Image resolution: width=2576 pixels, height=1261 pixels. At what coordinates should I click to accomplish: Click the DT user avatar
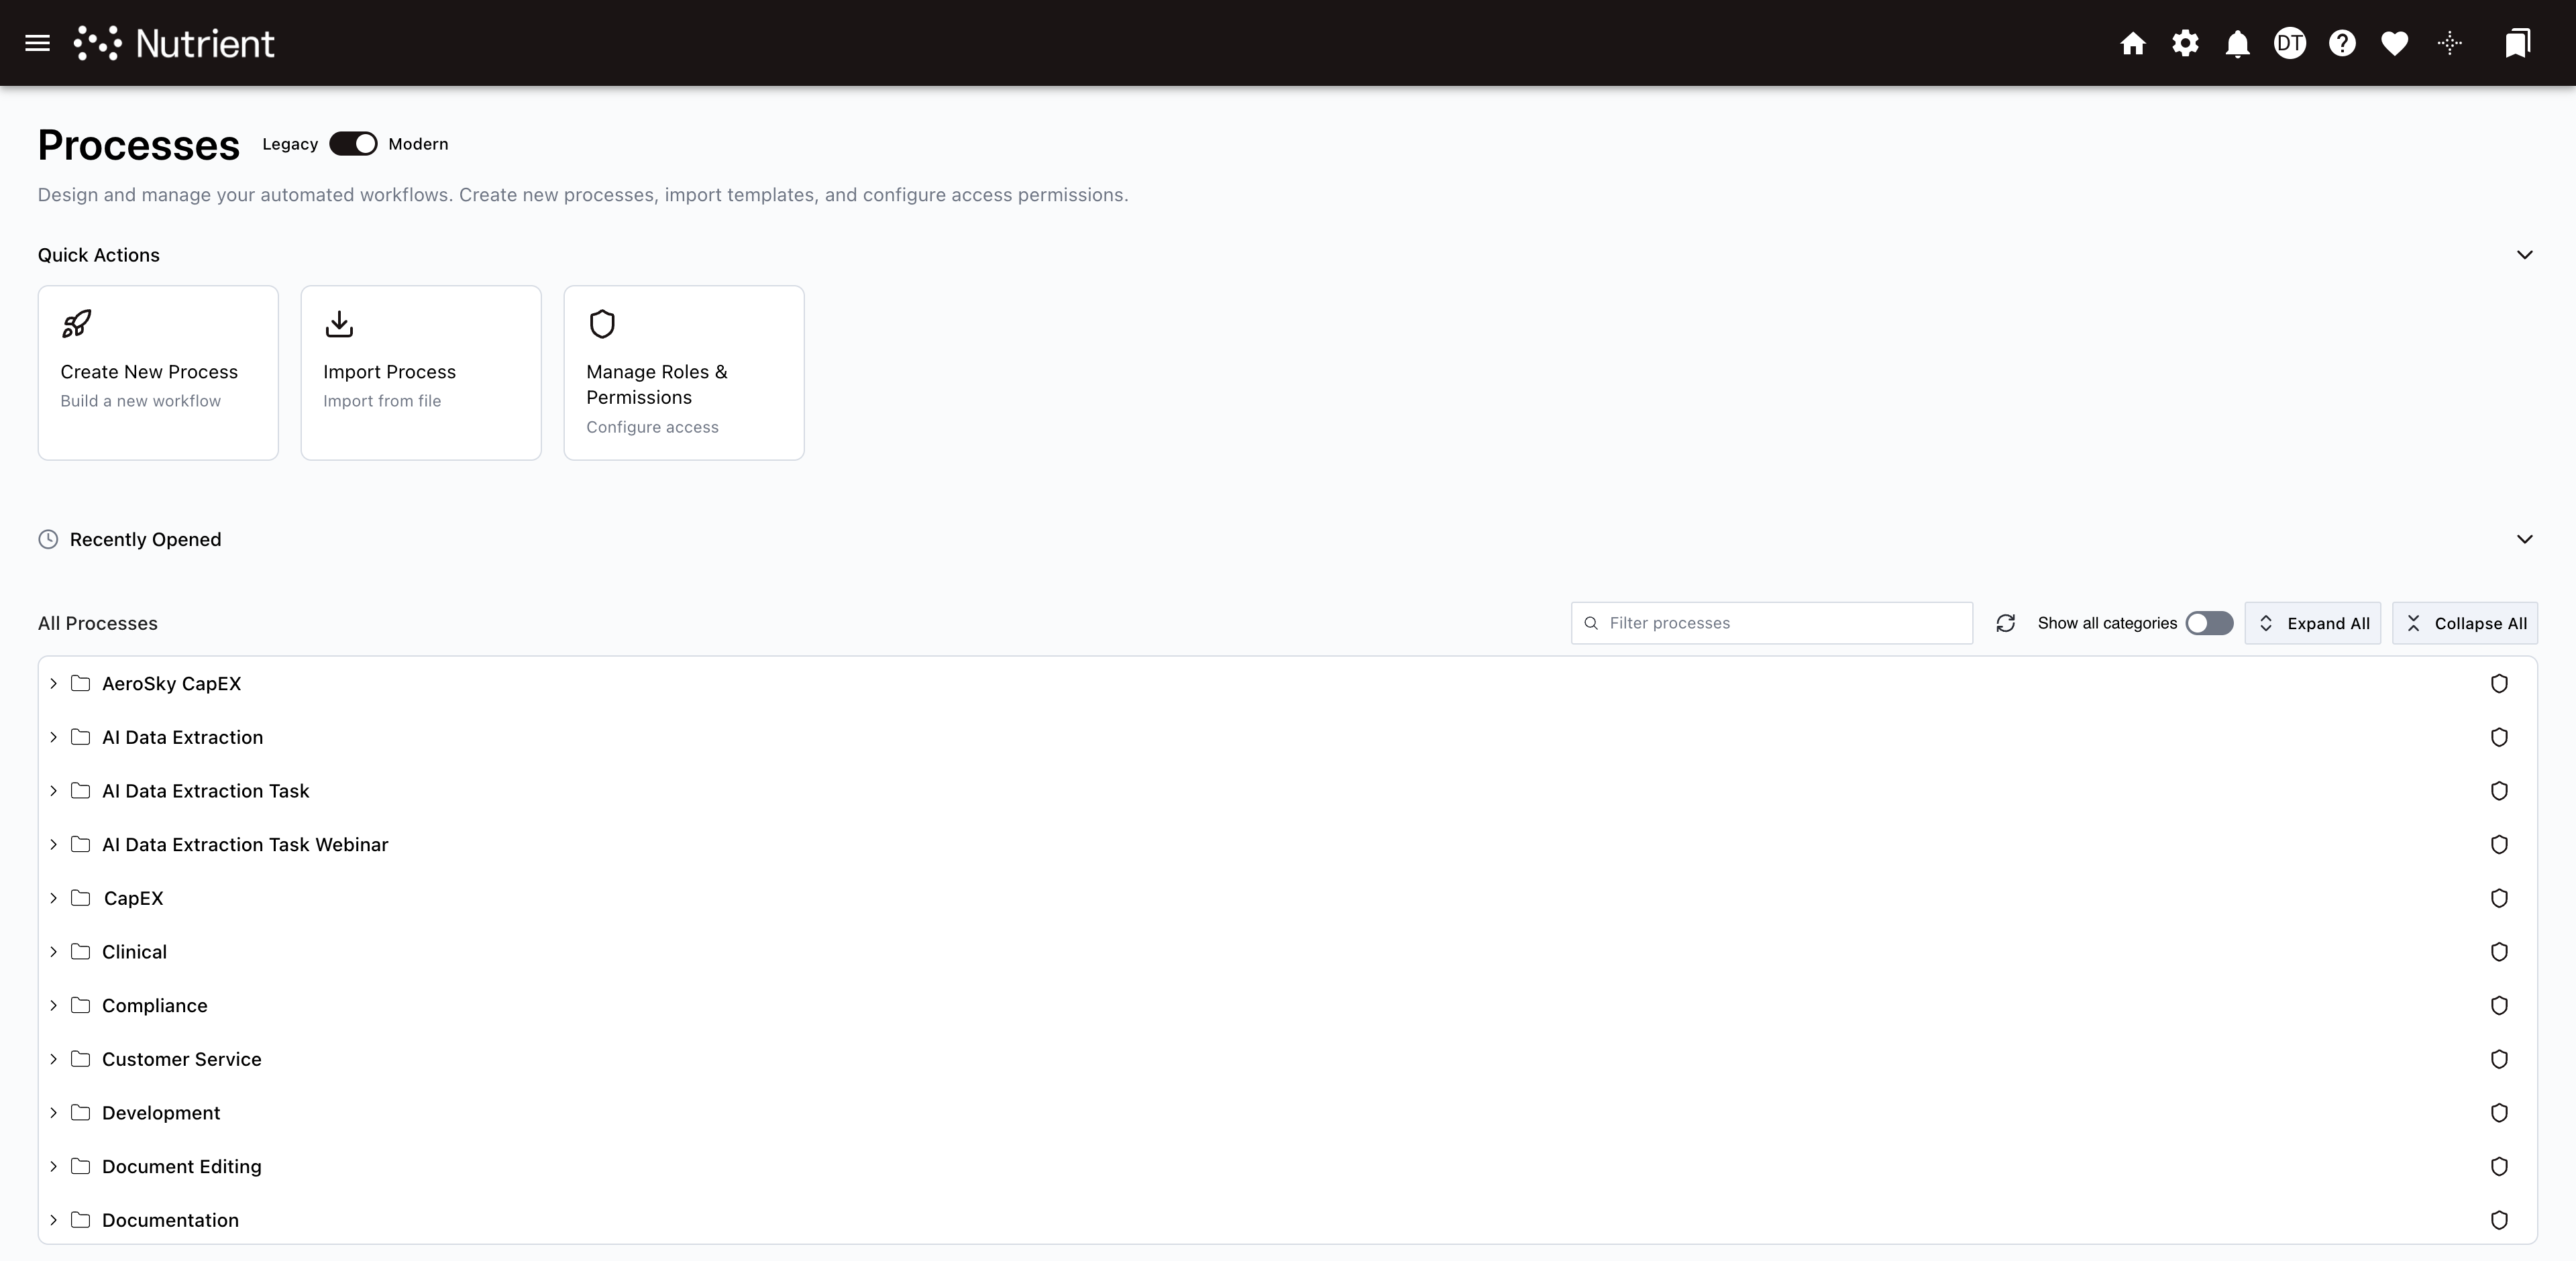2290,43
